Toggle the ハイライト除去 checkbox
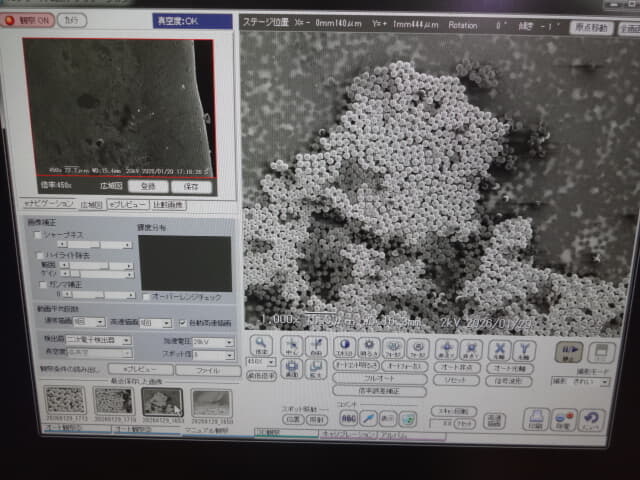 (38, 256)
